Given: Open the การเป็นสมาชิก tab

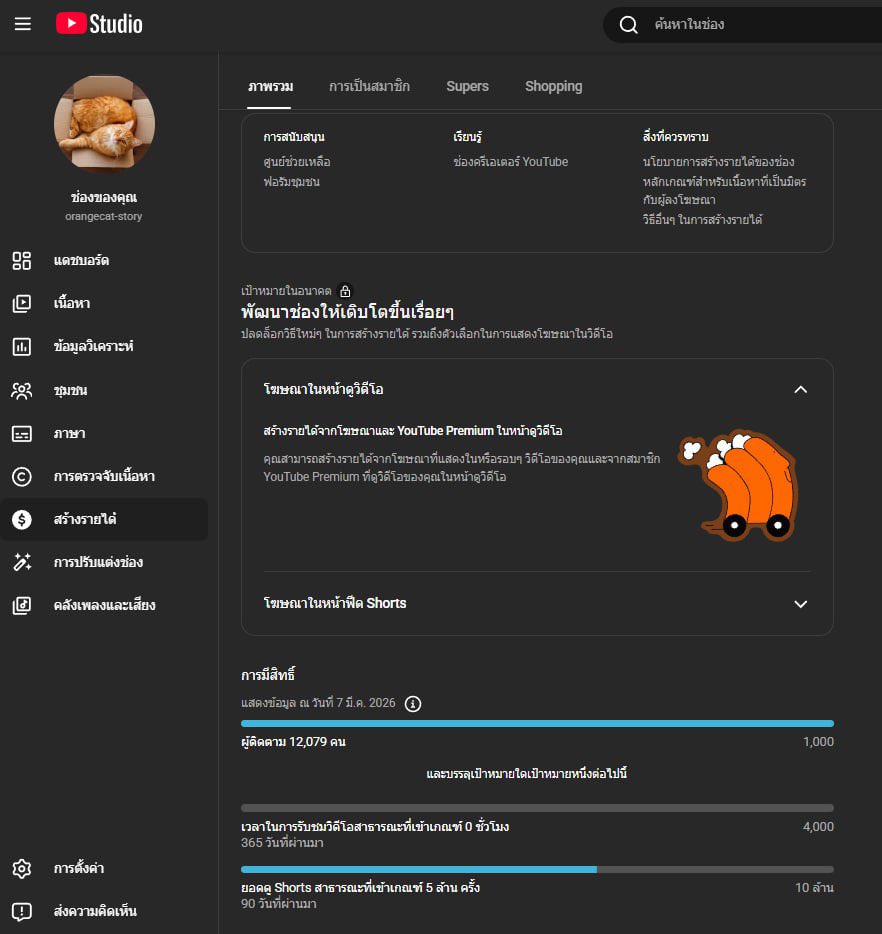Looking at the screenshot, I should pyautogui.click(x=369, y=87).
